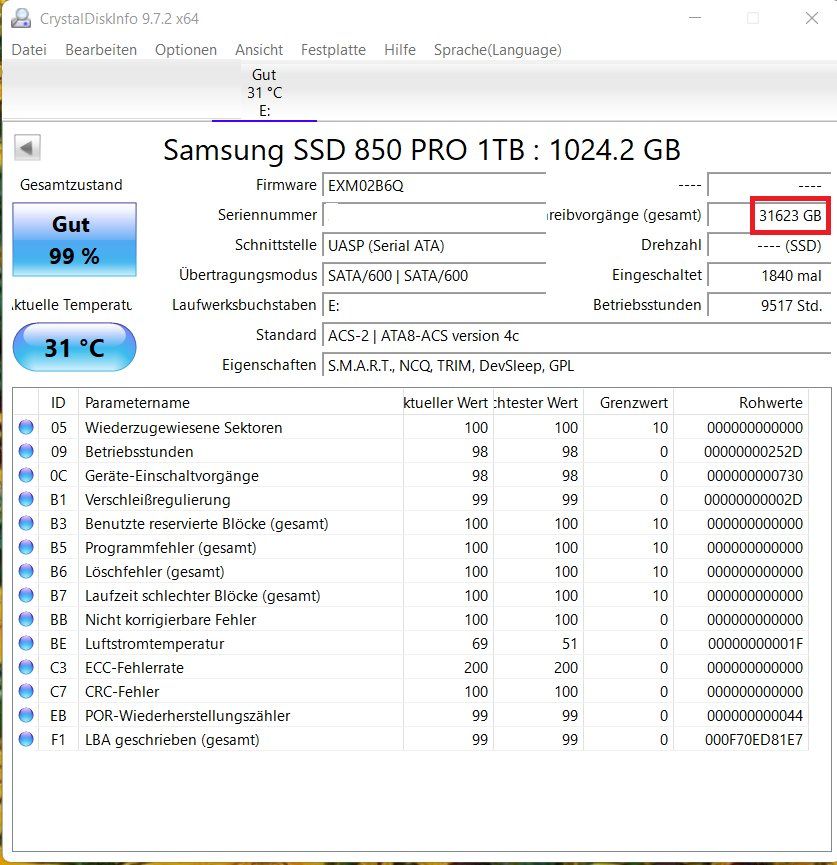The width and height of the screenshot is (837, 865).
Task: Click raw value 0000000001F
Action: pos(755,644)
